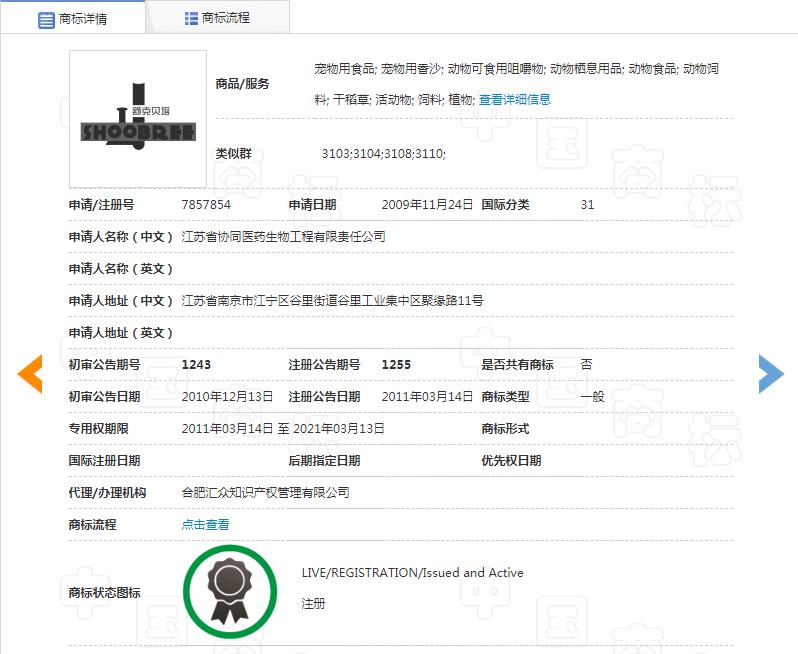Go to next trademark with blue arrow
This screenshot has height=654, width=798.
coord(771,374)
